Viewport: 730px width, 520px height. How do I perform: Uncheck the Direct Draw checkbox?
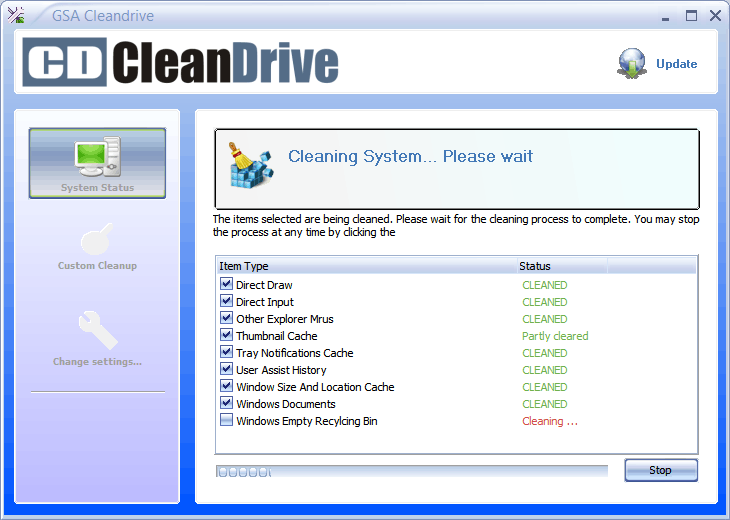pos(227,284)
